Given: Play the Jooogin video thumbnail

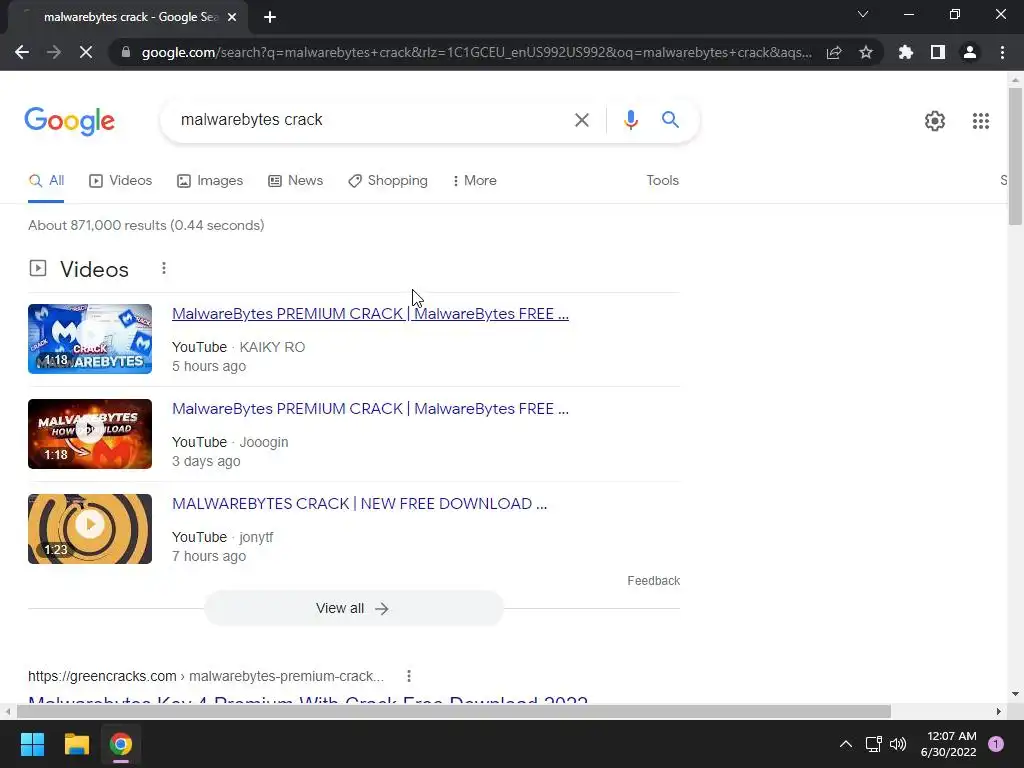Looking at the screenshot, I should (90, 434).
